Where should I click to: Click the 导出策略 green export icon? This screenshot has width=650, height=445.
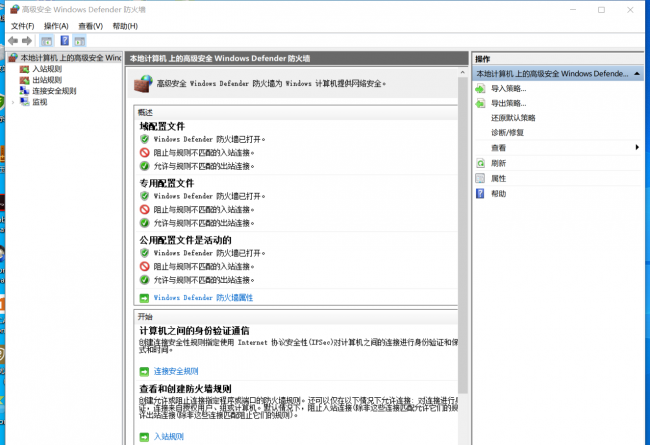480,103
